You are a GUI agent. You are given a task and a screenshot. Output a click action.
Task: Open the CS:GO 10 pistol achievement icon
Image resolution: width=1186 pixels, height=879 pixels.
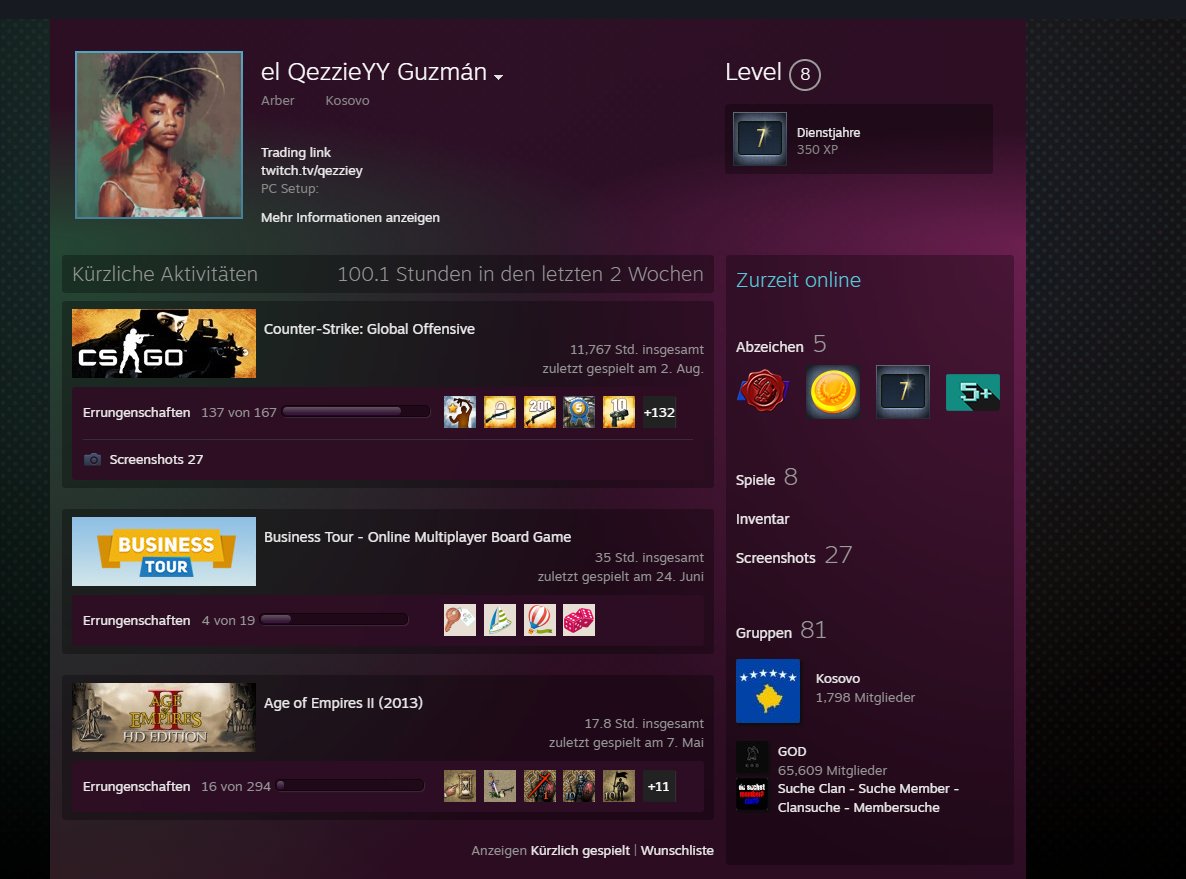(619, 412)
